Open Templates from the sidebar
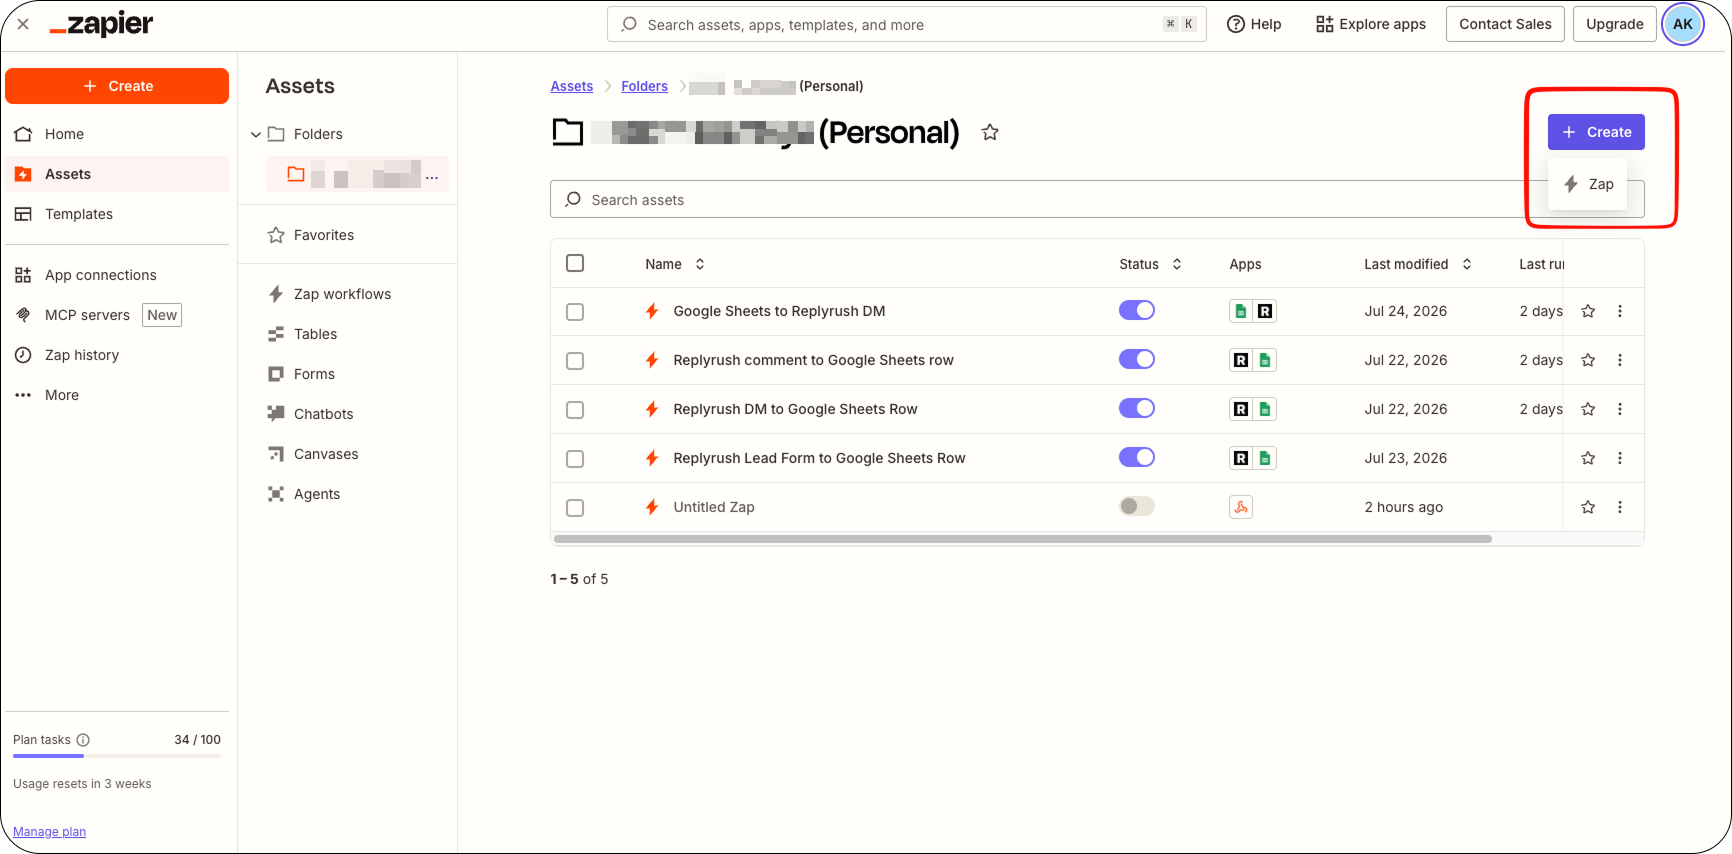Viewport: 1732px width, 854px height. pos(117,214)
